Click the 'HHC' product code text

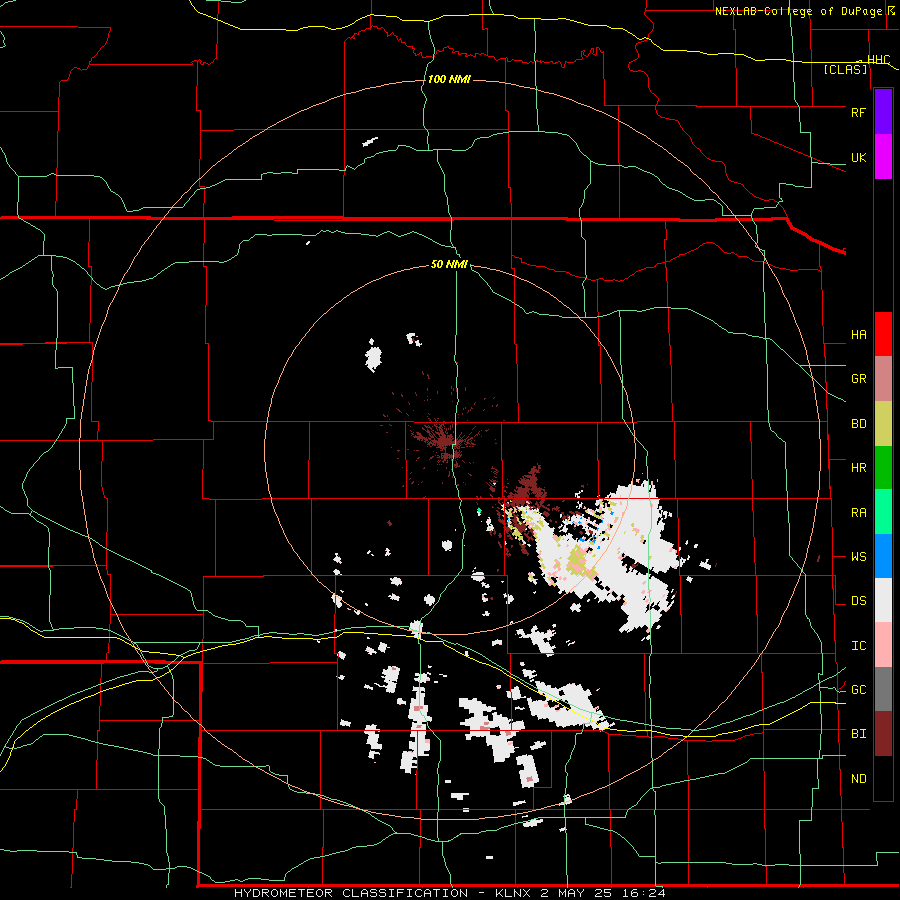878,60
